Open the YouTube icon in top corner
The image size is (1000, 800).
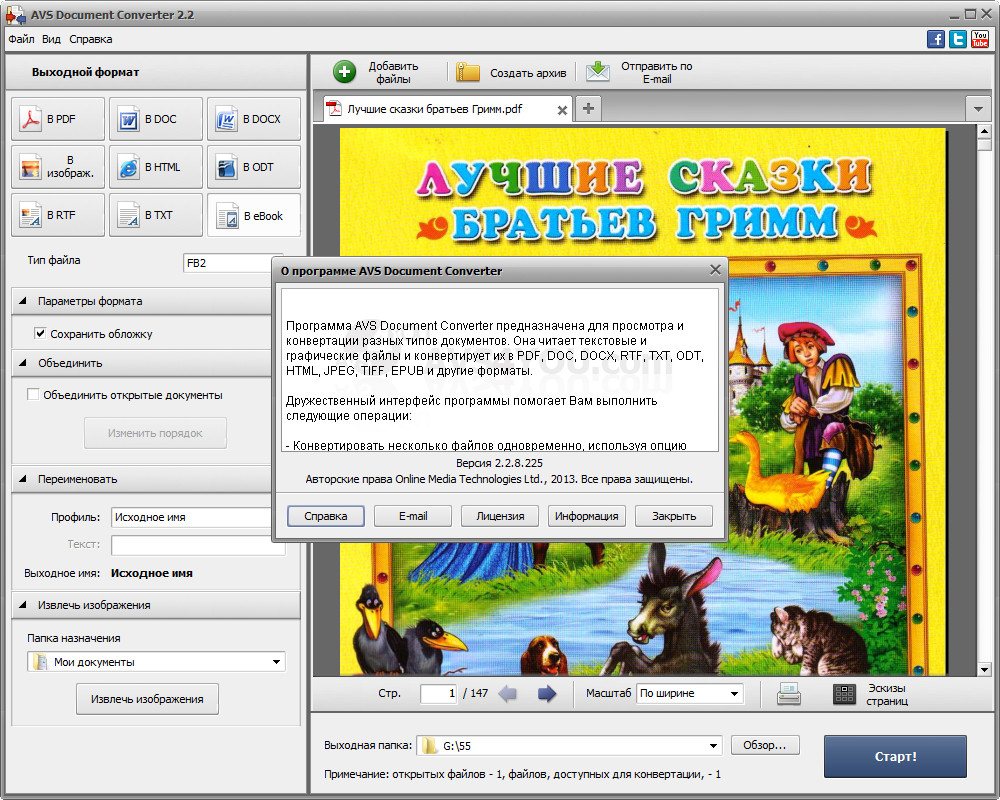click(980, 39)
